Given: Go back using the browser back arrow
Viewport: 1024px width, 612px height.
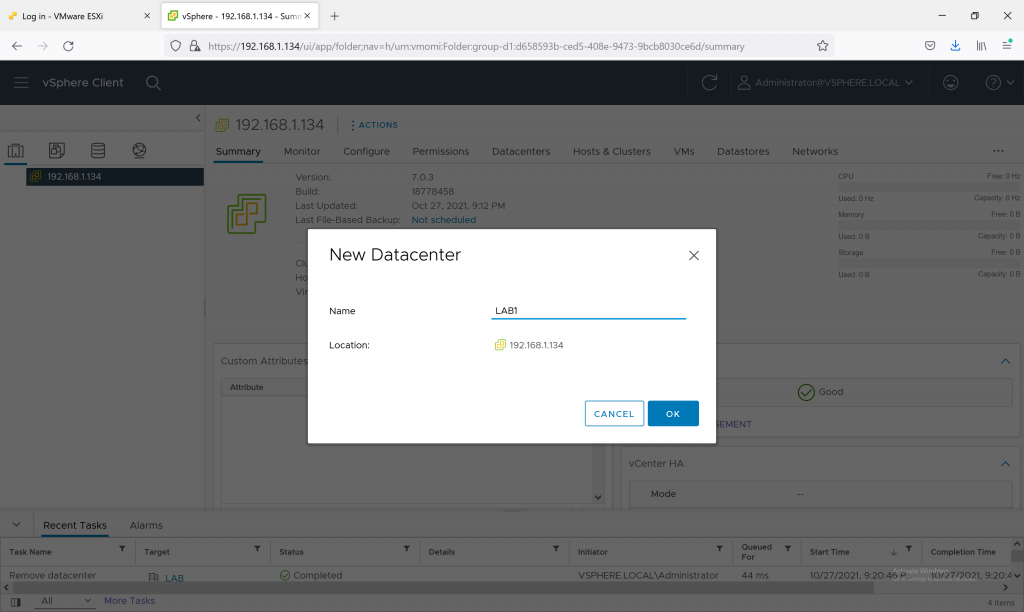Looking at the screenshot, I should [x=17, y=46].
